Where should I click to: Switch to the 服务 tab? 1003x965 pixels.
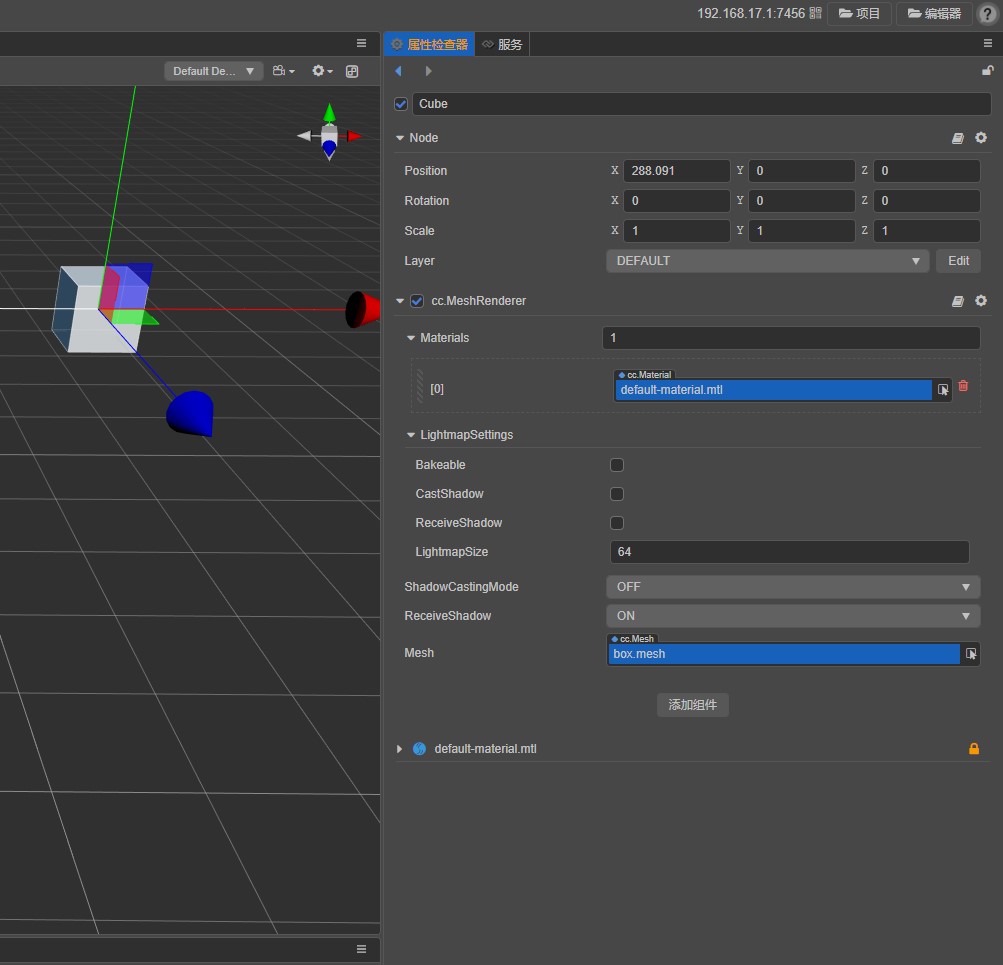tap(502, 44)
